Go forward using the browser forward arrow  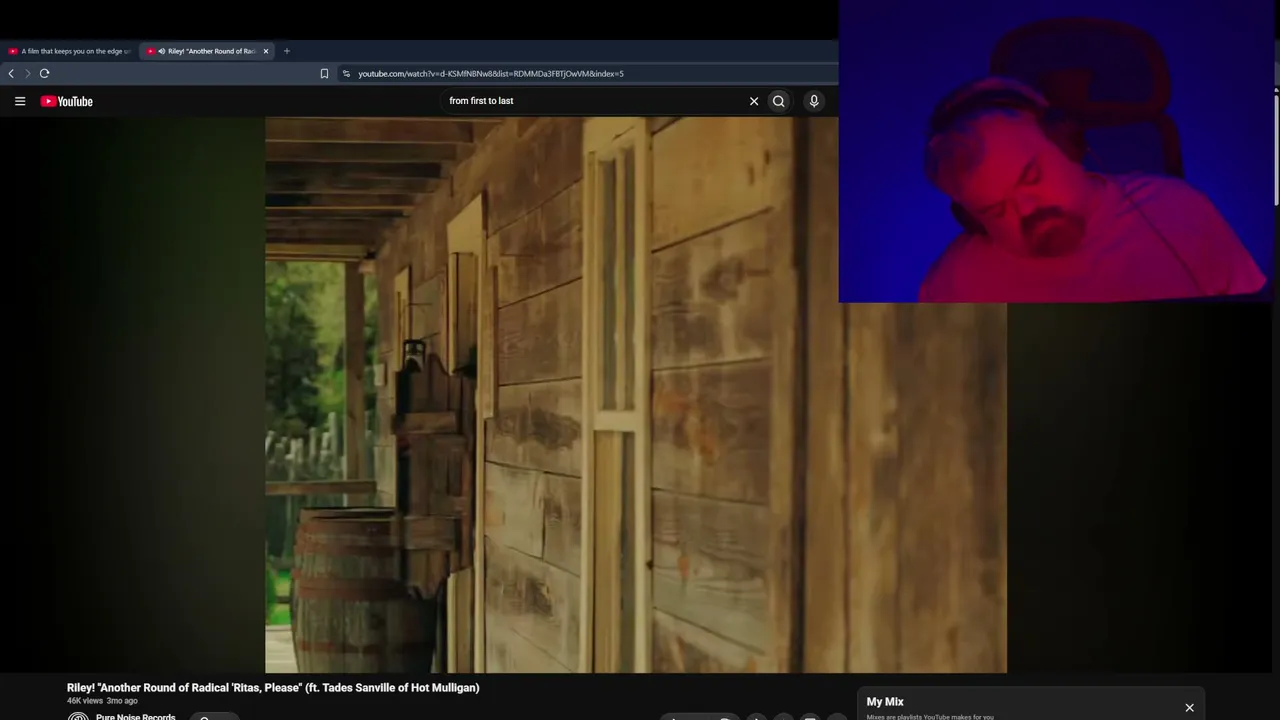(x=28, y=73)
